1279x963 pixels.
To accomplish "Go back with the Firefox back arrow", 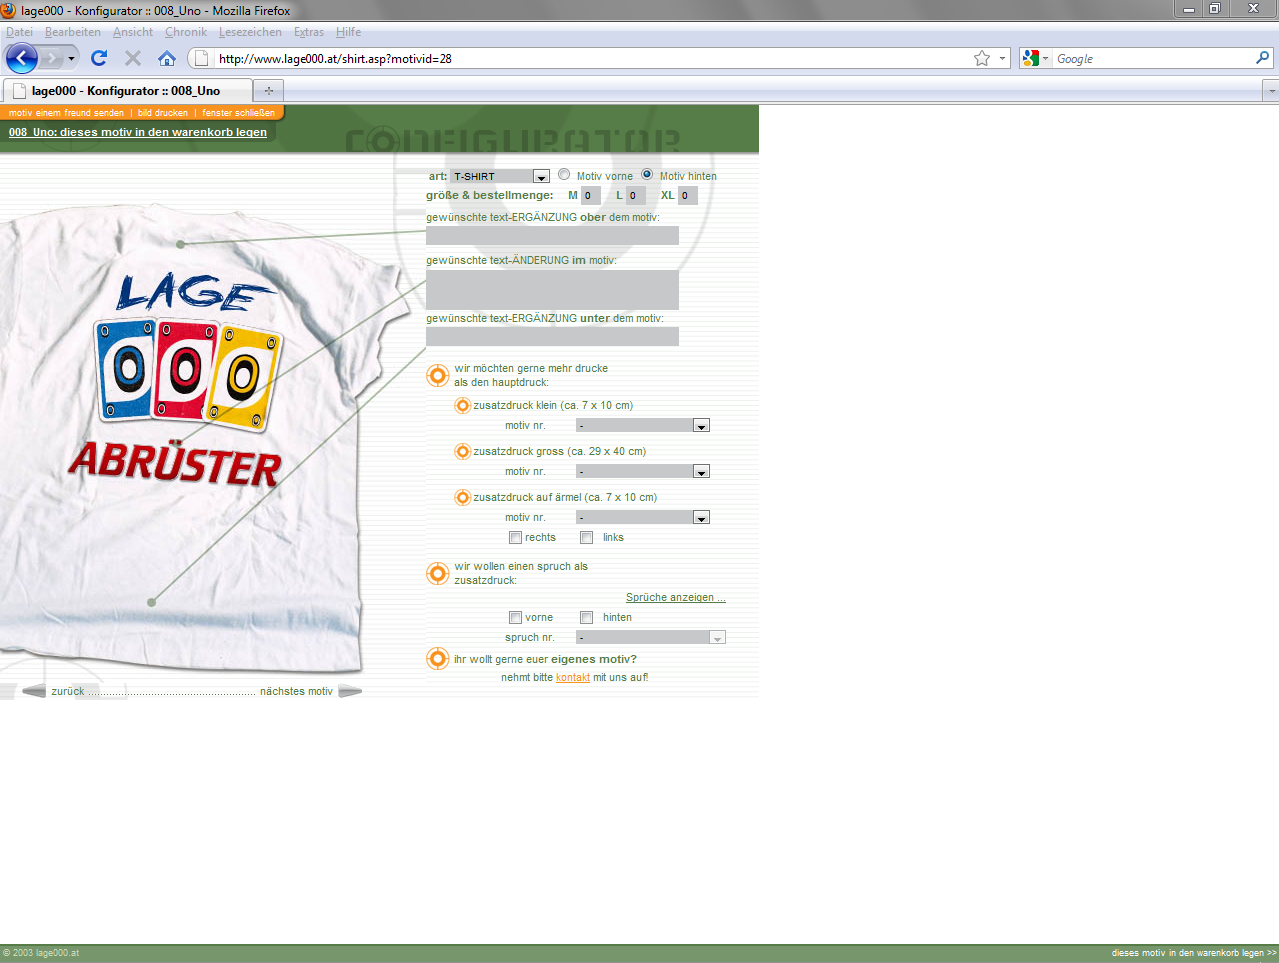I will [x=22, y=58].
